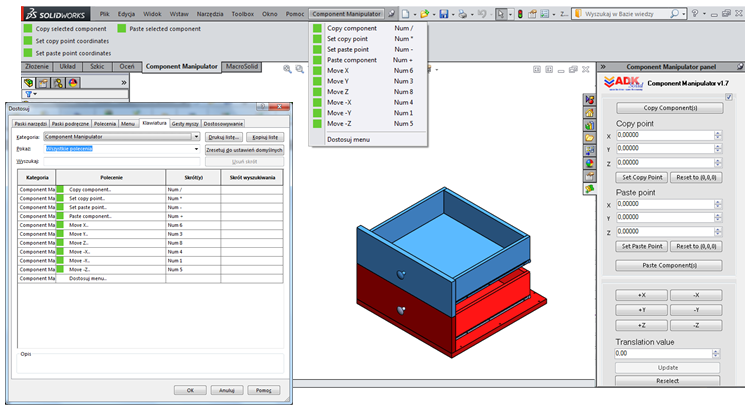Viewport: 749px width, 409px height.
Task: Switch to the Szkic command tab
Action: click(x=97, y=66)
